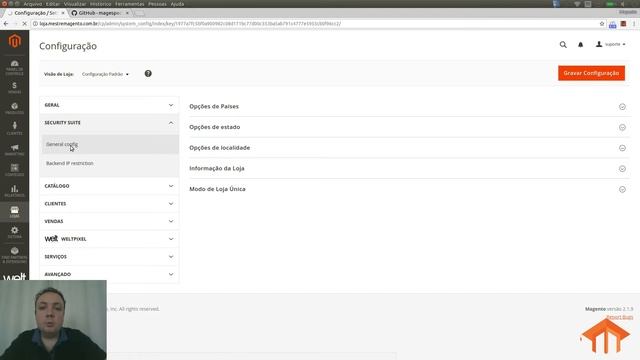Open the Produtos sidebar icon

14,109
